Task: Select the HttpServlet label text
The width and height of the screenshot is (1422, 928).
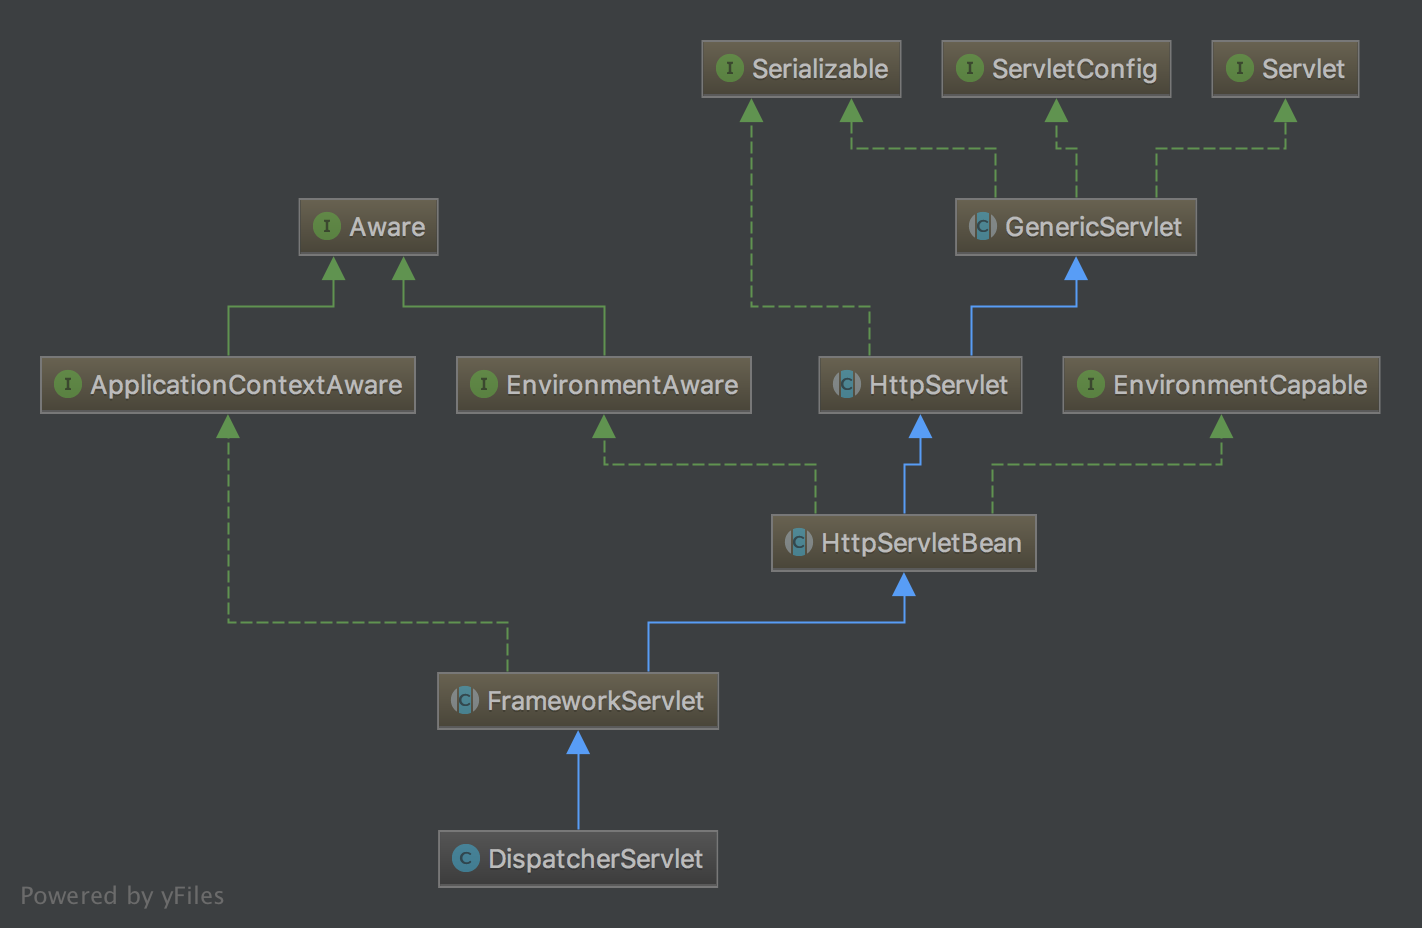Action: pos(938,385)
